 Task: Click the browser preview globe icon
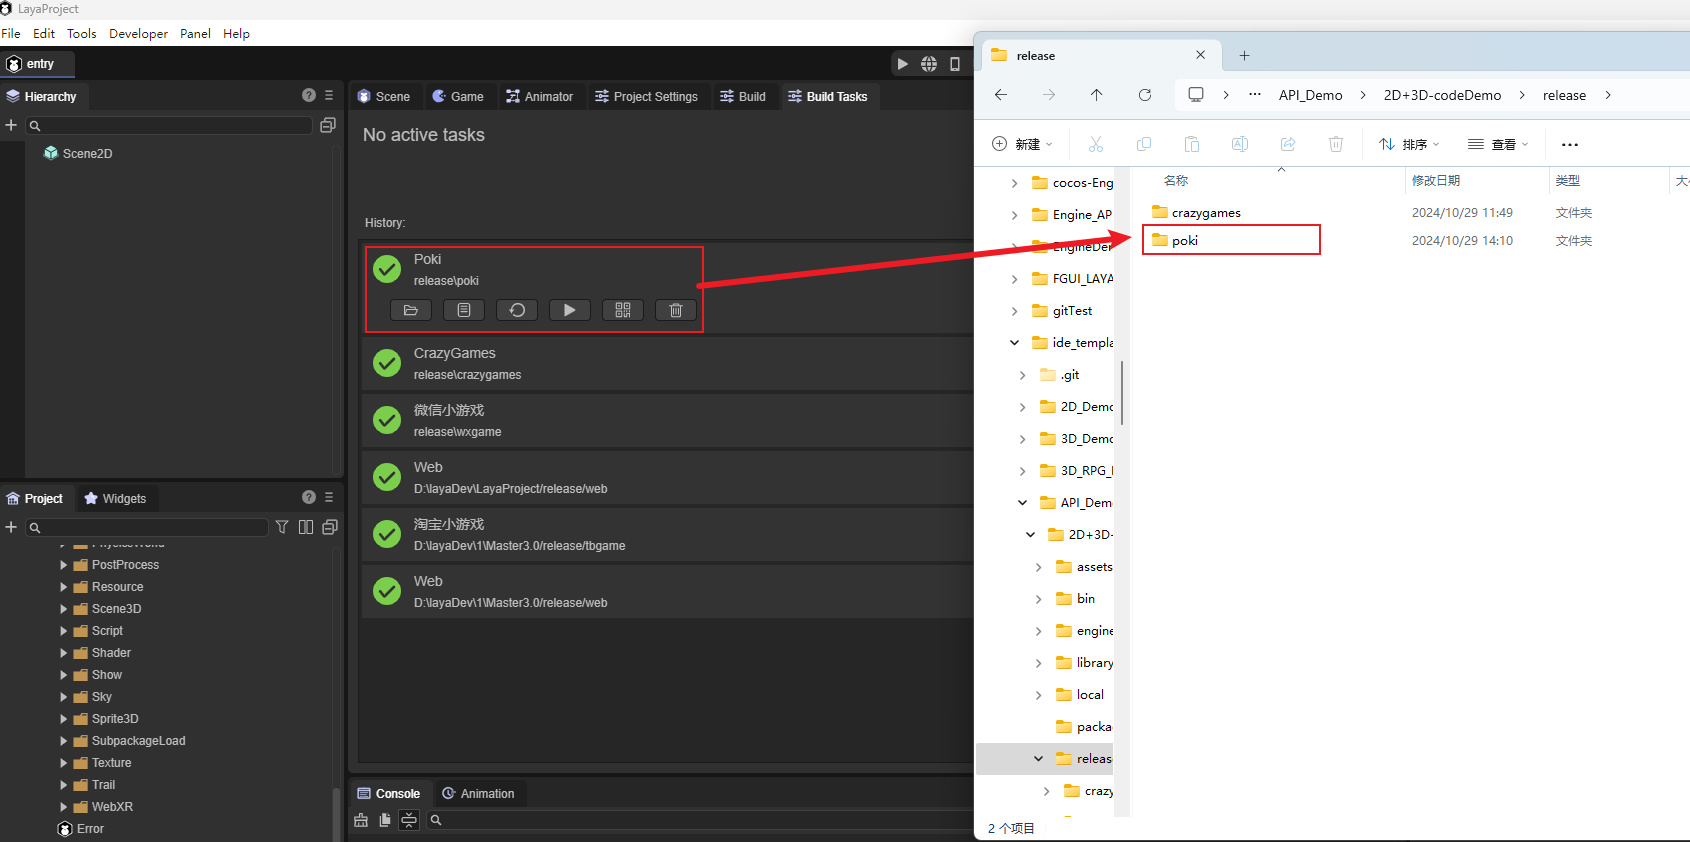[929, 64]
